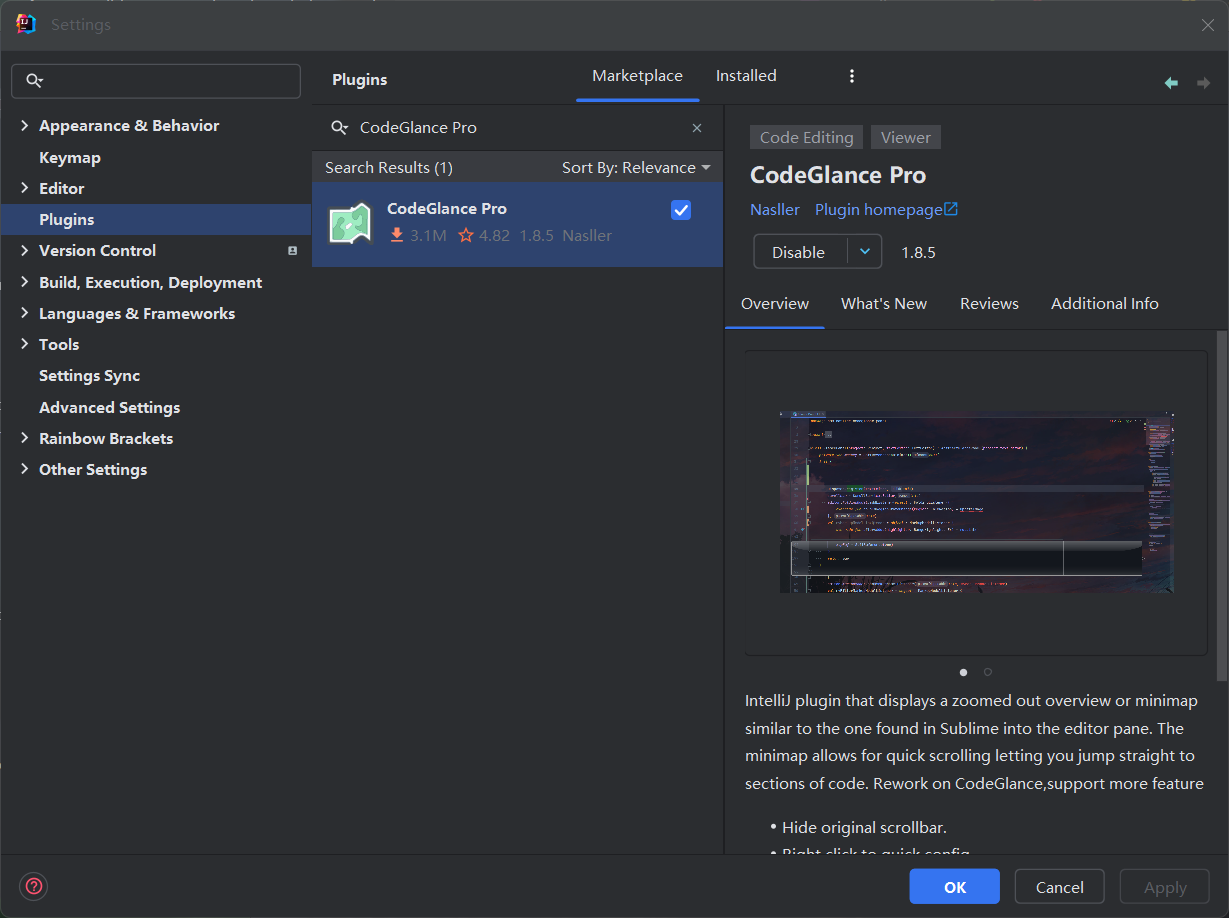Switch to the Marketplace tab
Screen dimensions: 1229x918
(x=637, y=76)
